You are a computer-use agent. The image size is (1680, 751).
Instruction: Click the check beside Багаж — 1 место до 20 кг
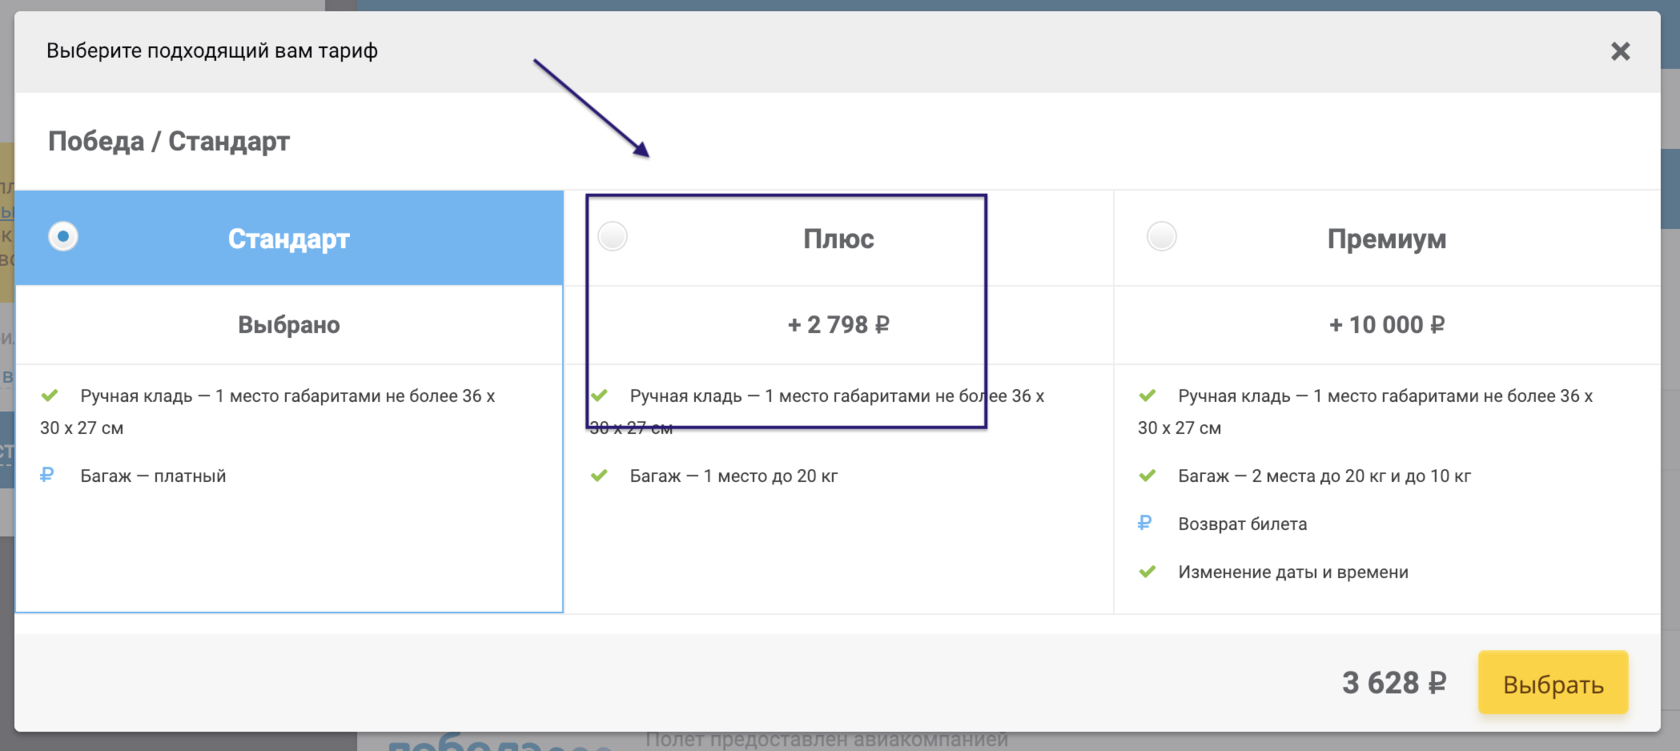599,476
